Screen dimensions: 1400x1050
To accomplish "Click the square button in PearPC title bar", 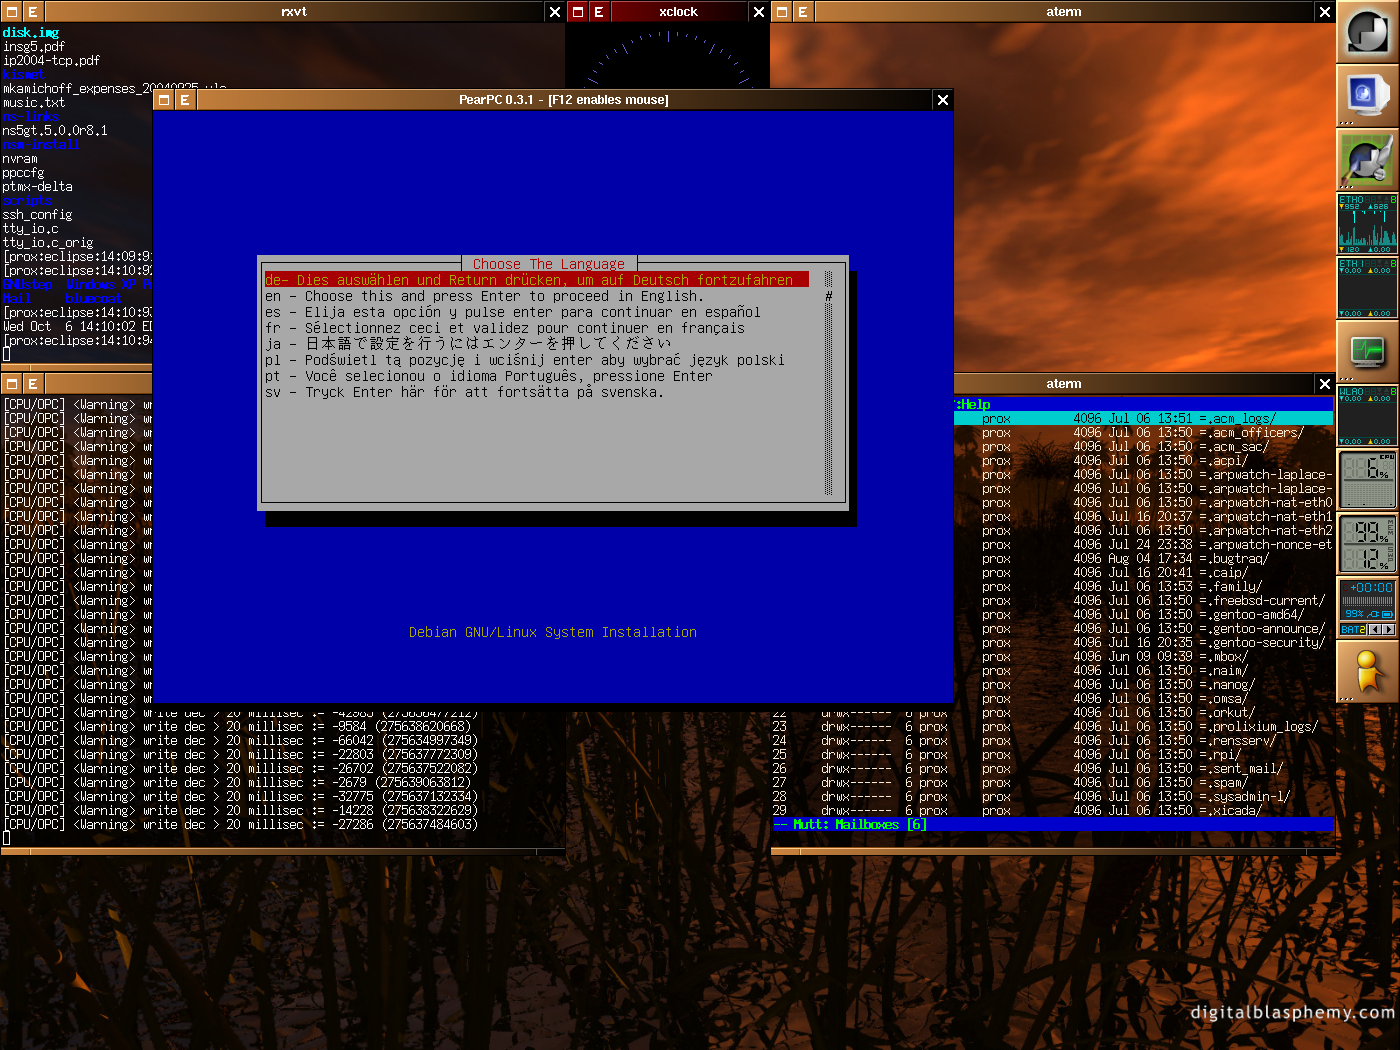I will (164, 100).
